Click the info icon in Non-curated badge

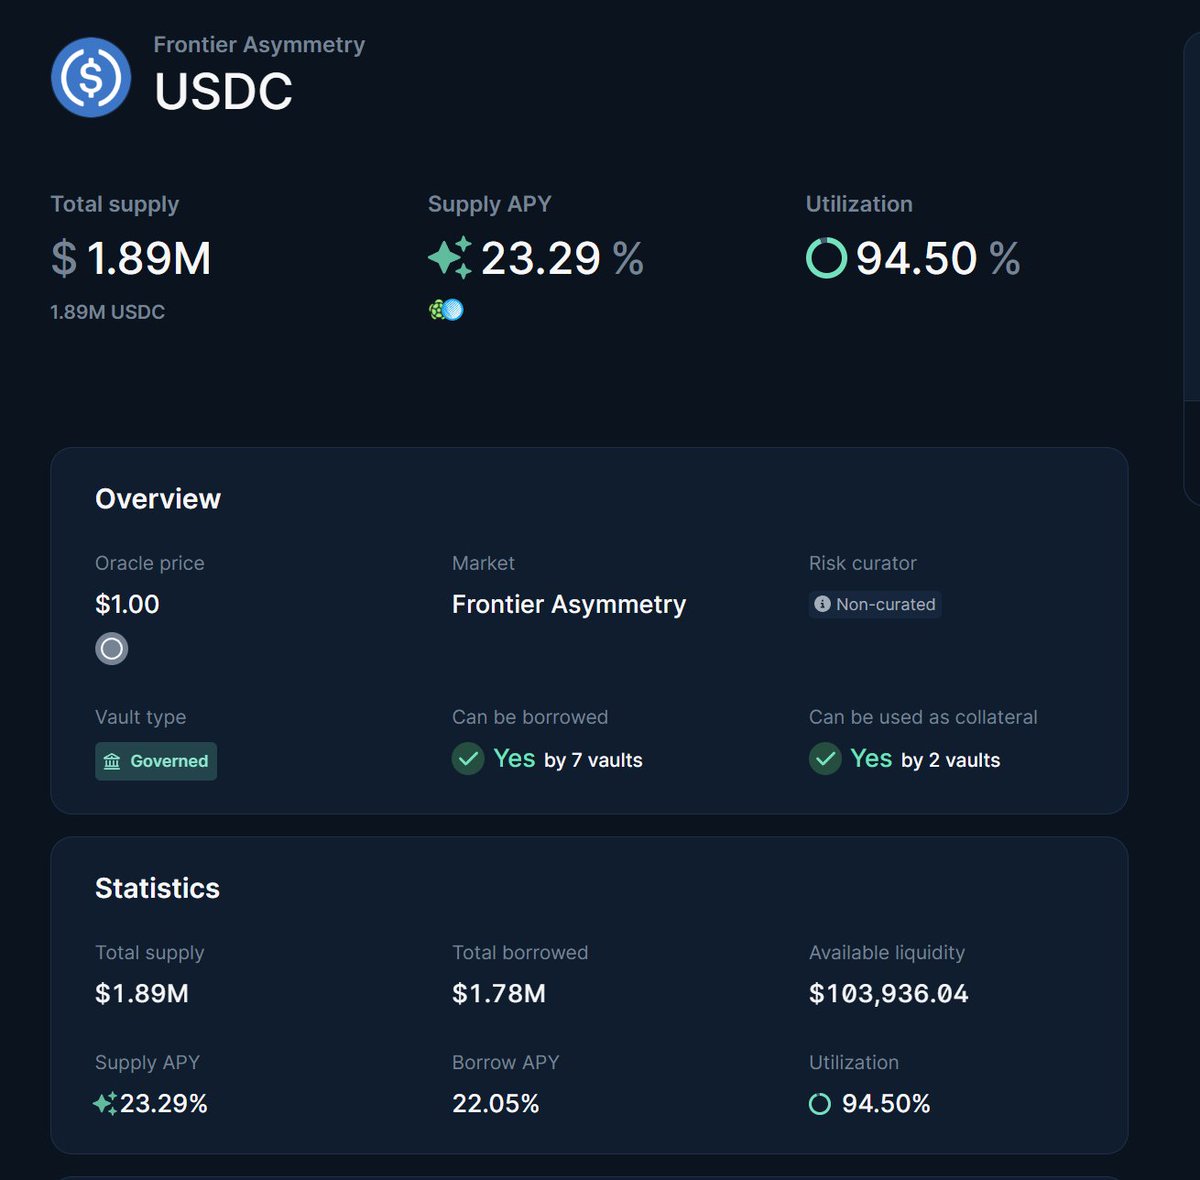(x=822, y=604)
